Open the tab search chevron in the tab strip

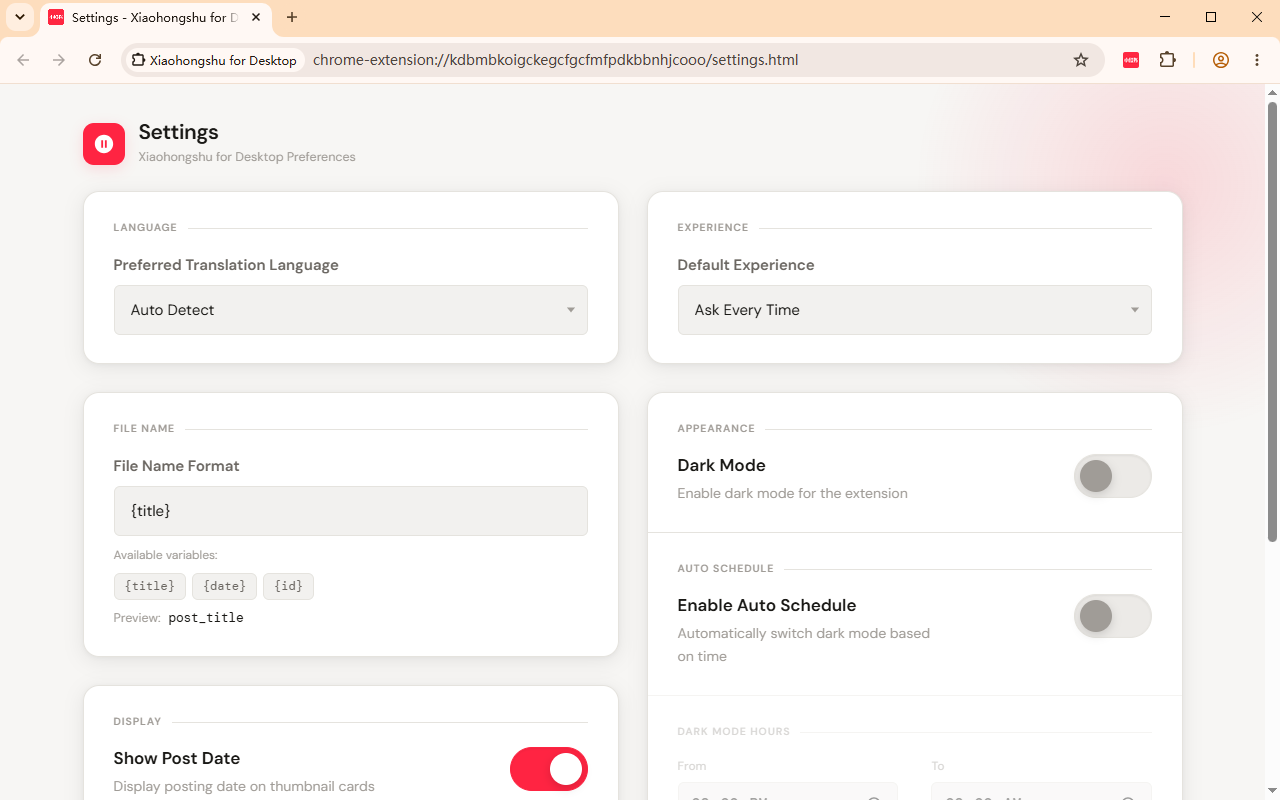20,17
